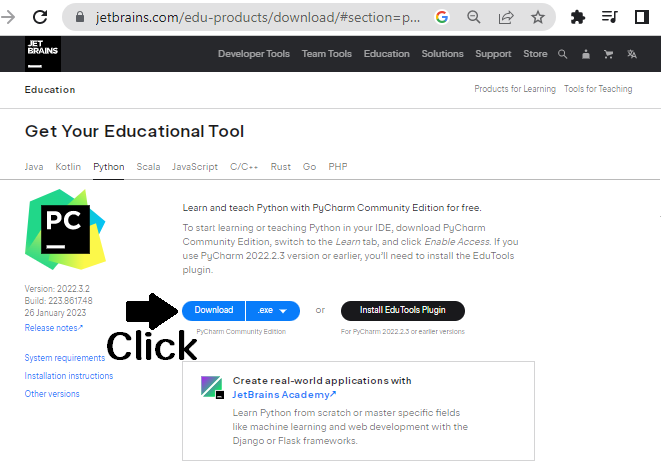The width and height of the screenshot is (661, 466).
Task: Open Support menu
Action: (493, 54)
